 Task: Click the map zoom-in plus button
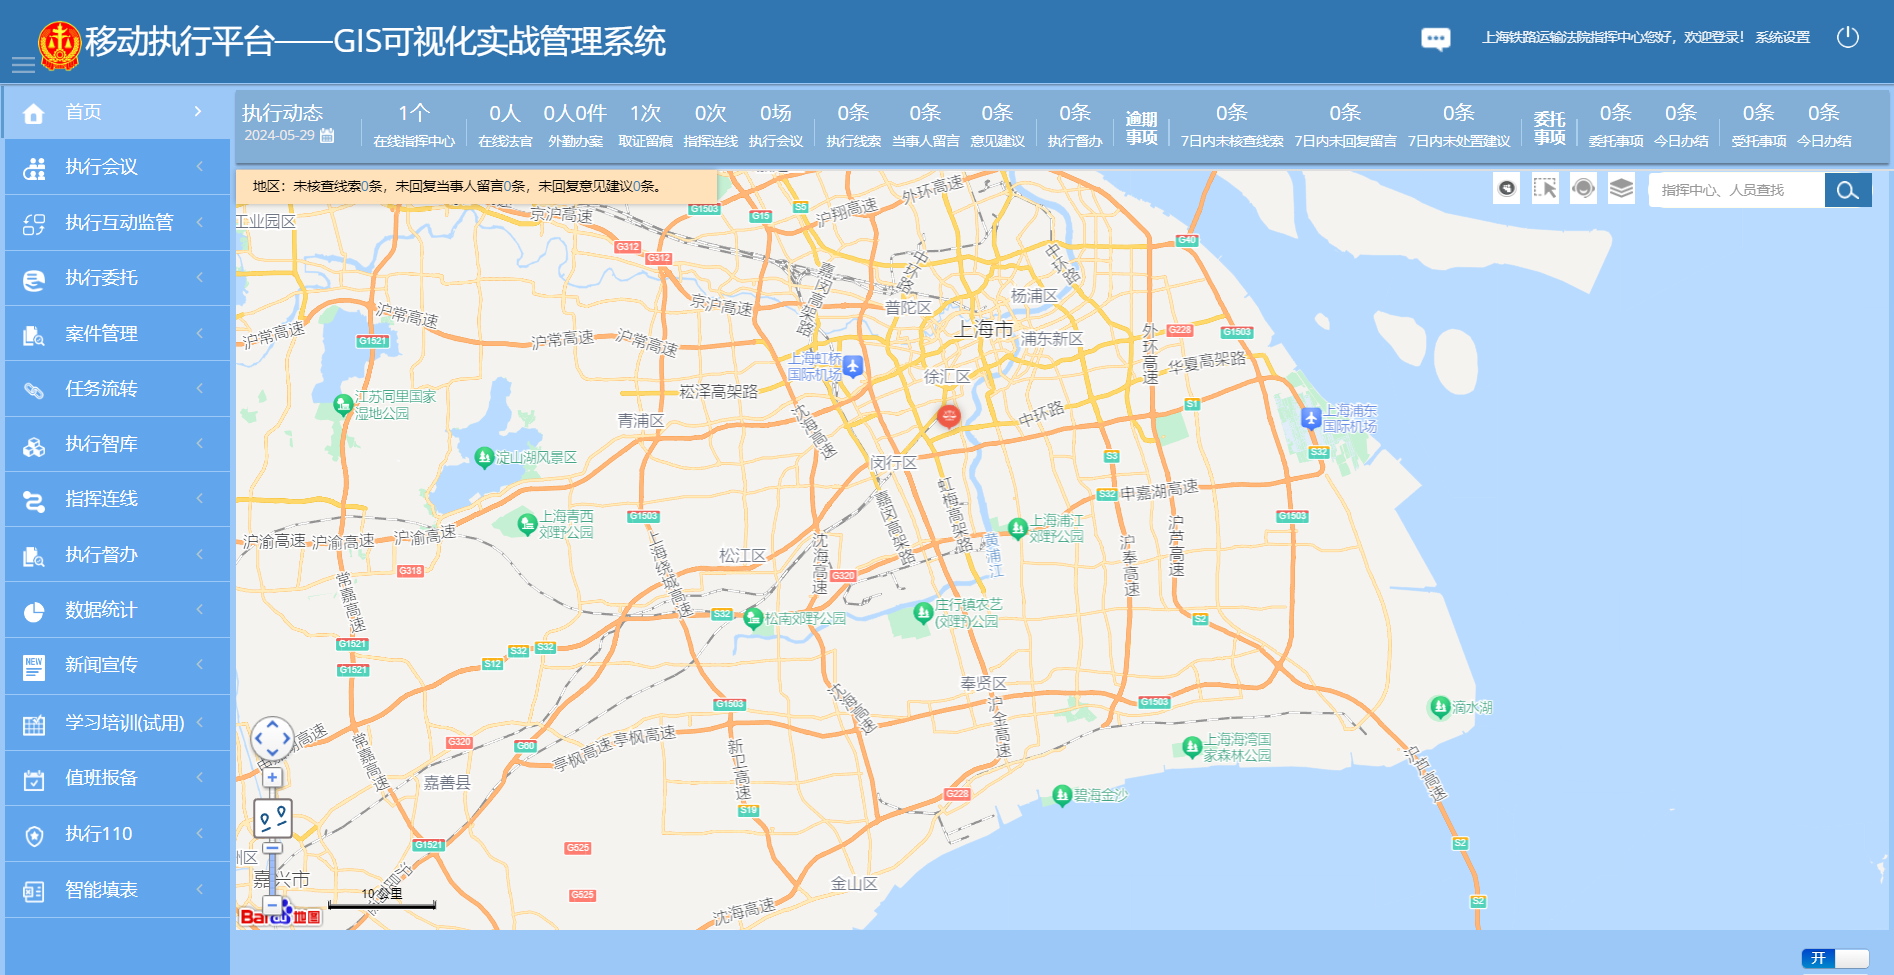click(x=272, y=777)
